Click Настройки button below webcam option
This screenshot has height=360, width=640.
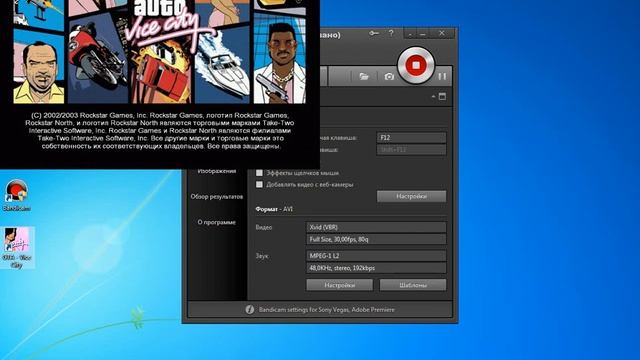pos(411,196)
